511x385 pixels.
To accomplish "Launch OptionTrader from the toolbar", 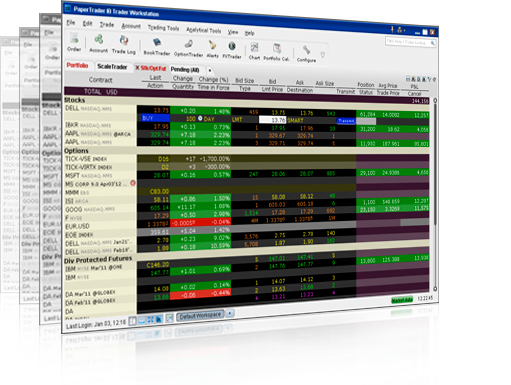I will (x=188, y=48).
